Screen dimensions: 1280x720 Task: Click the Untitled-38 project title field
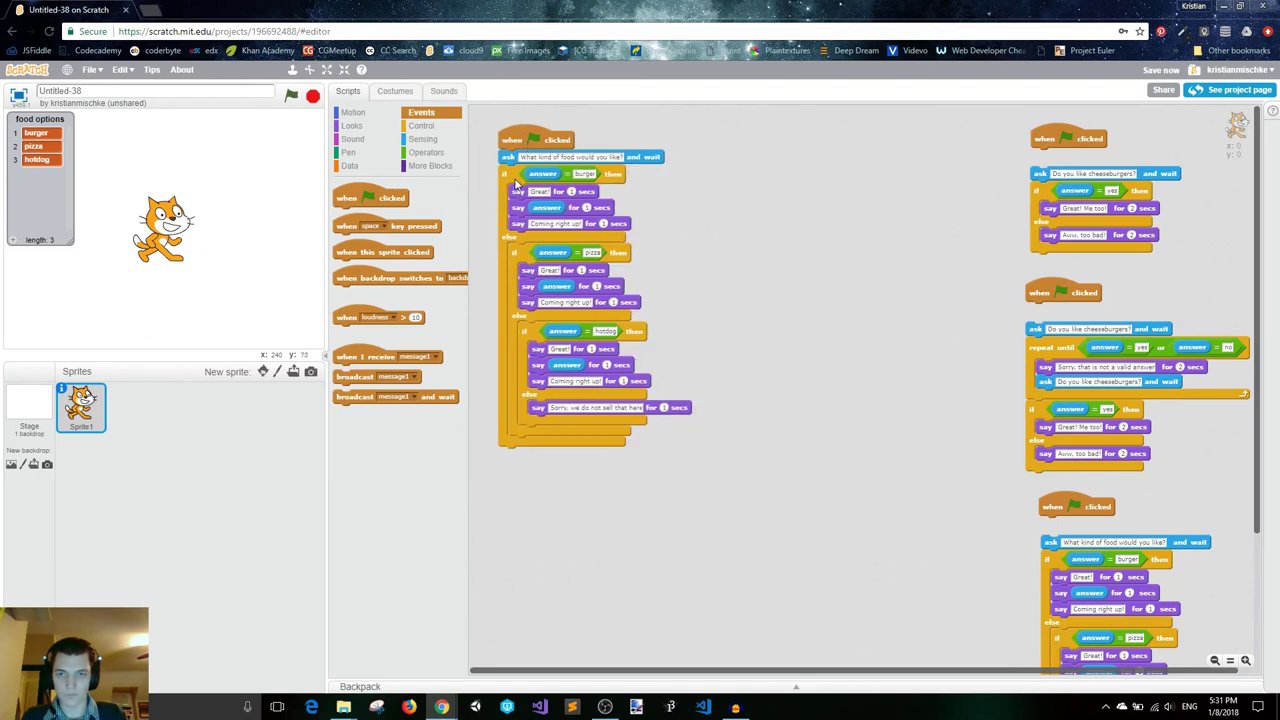click(x=155, y=91)
